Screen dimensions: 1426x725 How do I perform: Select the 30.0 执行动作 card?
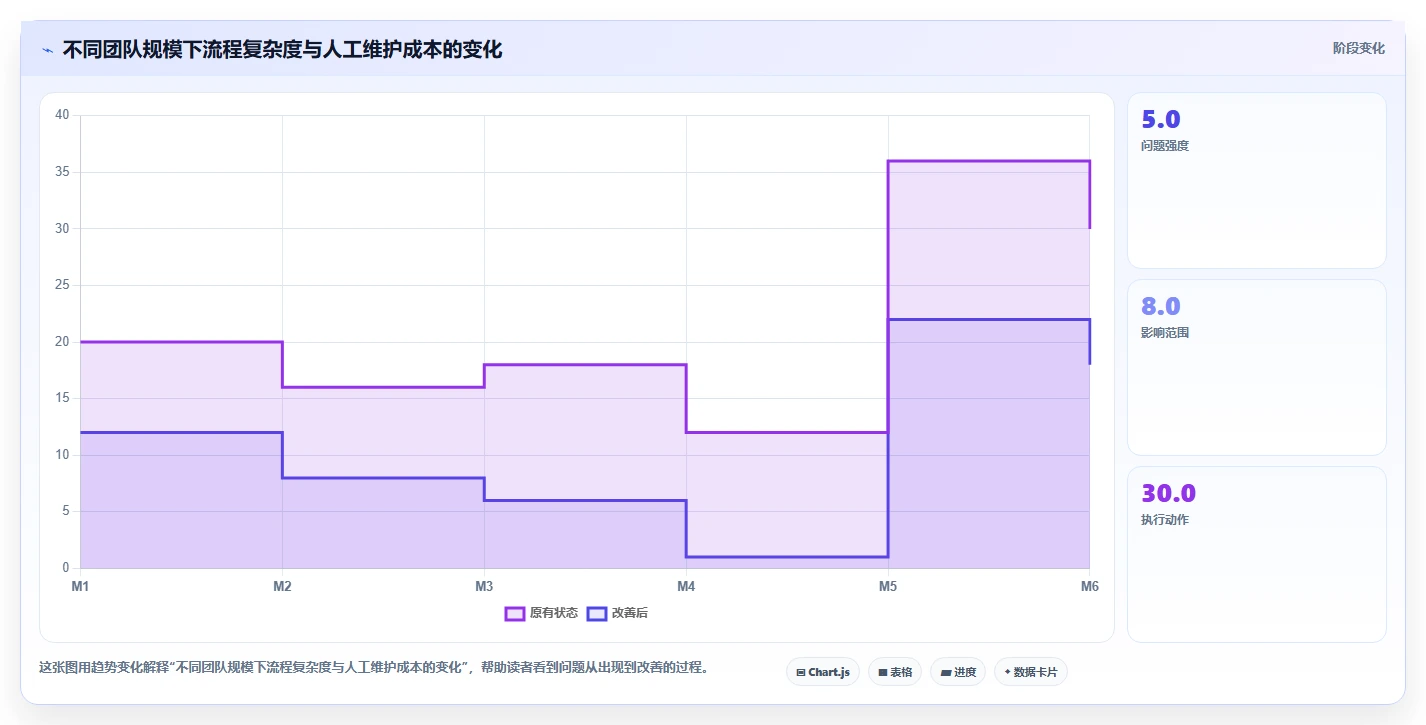tap(1257, 555)
